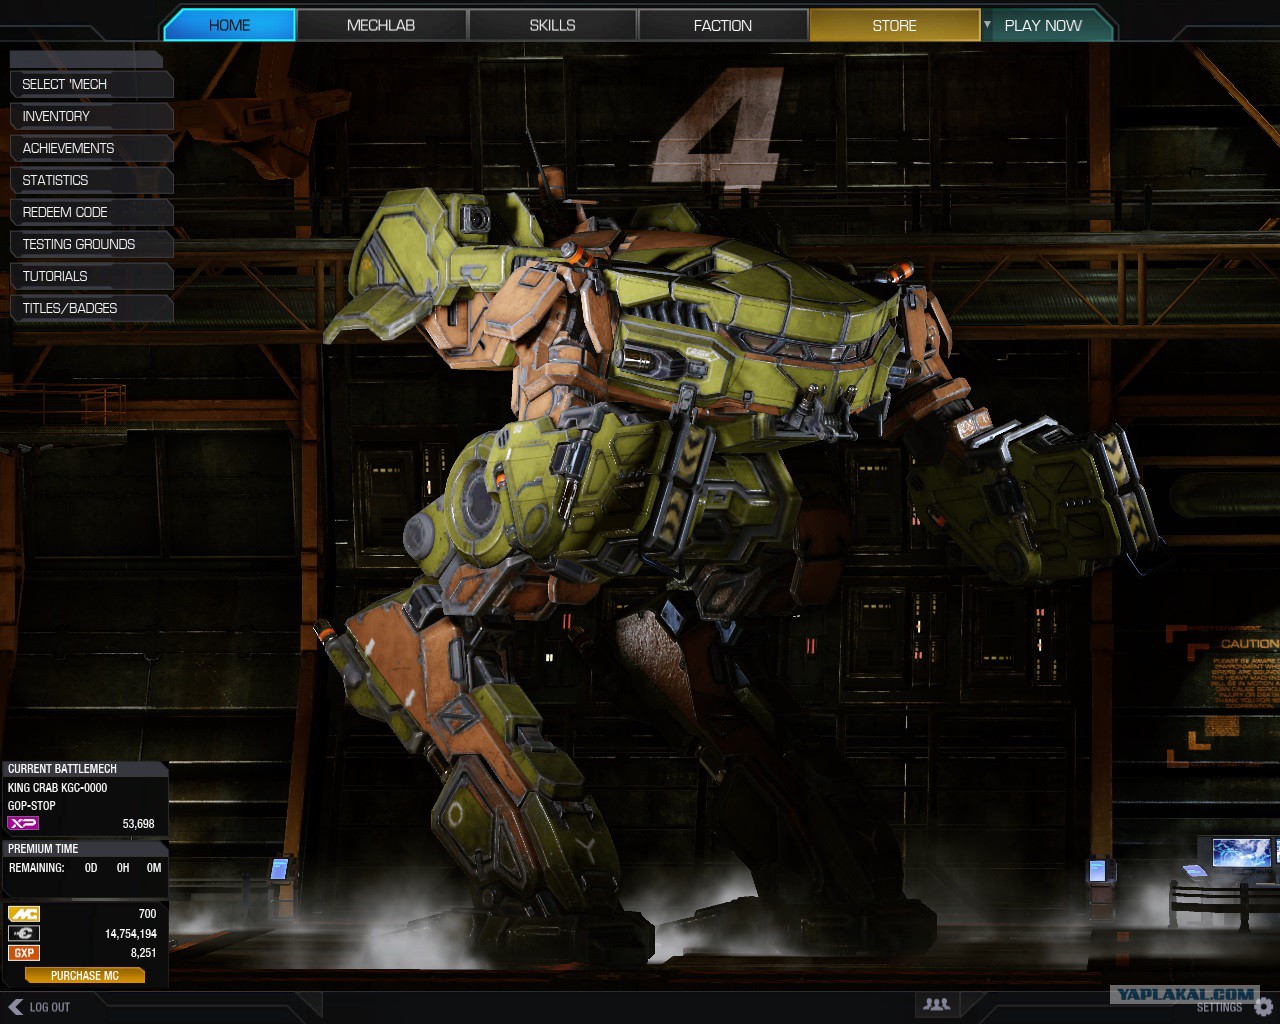Click the GXP balance '8,251'
Image resolution: width=1280 pixels, height=1024 pixels.
pyautogui.click(x=144, y=953)
